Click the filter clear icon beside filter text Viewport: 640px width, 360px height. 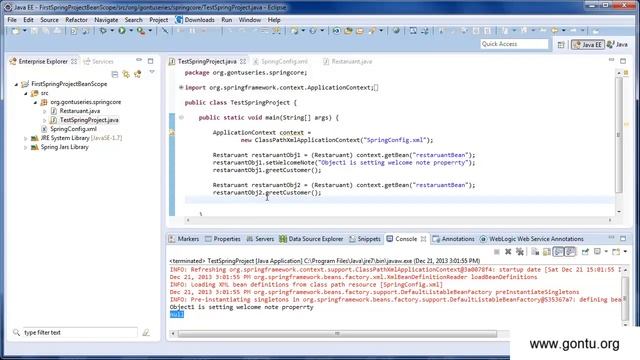click(x=146, y=333)
